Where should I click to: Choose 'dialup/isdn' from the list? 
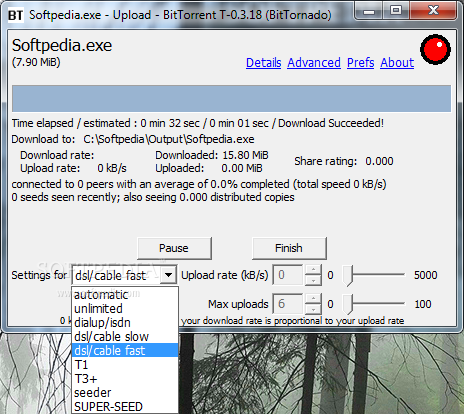[x=125, y=322]
